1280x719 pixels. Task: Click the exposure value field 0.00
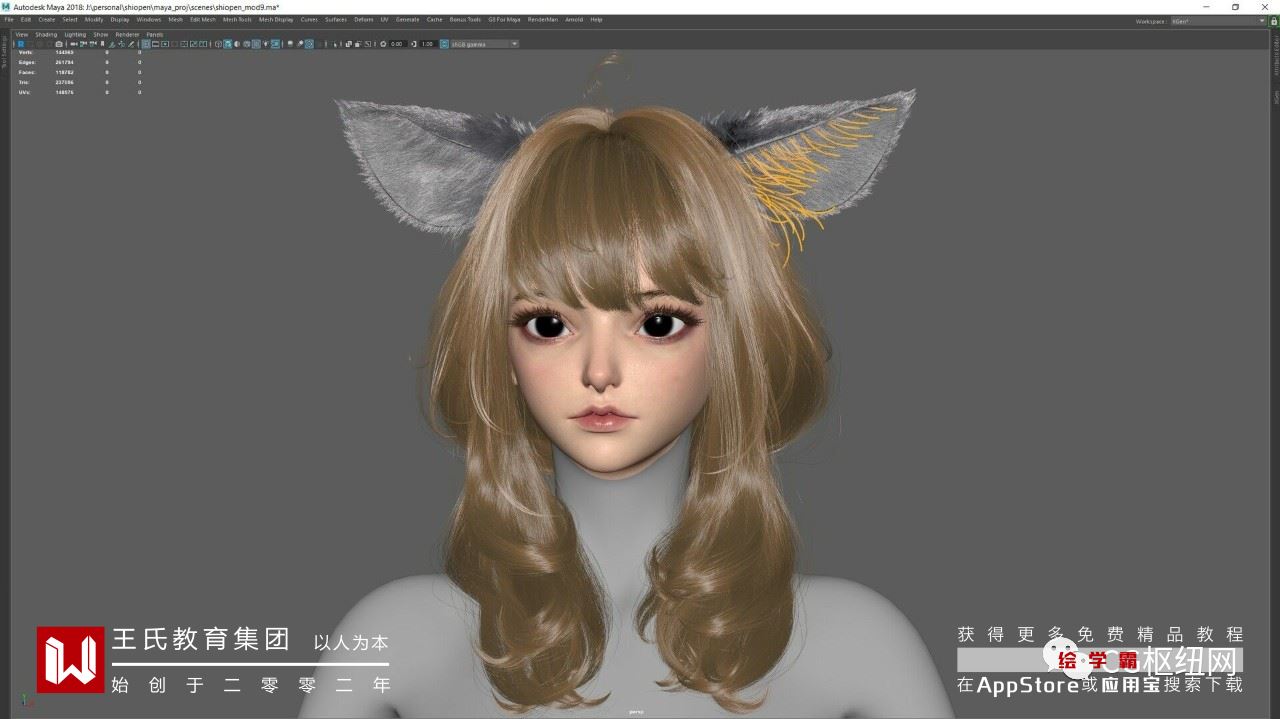(x=397, y=44)
